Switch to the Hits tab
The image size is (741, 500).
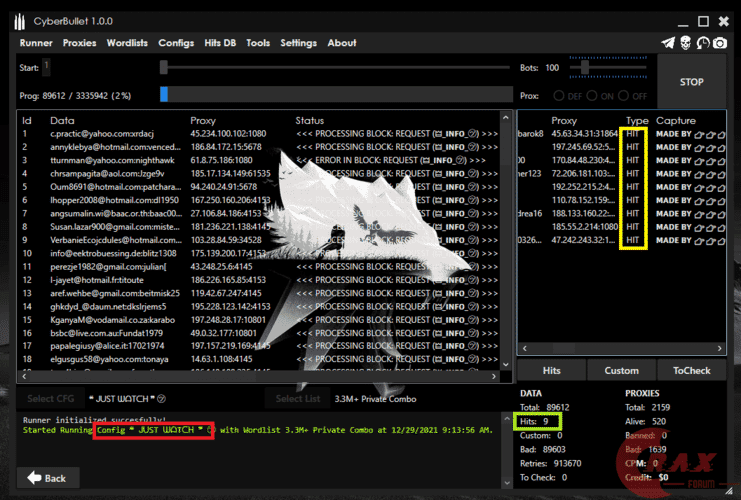click(x=551, y=371)
